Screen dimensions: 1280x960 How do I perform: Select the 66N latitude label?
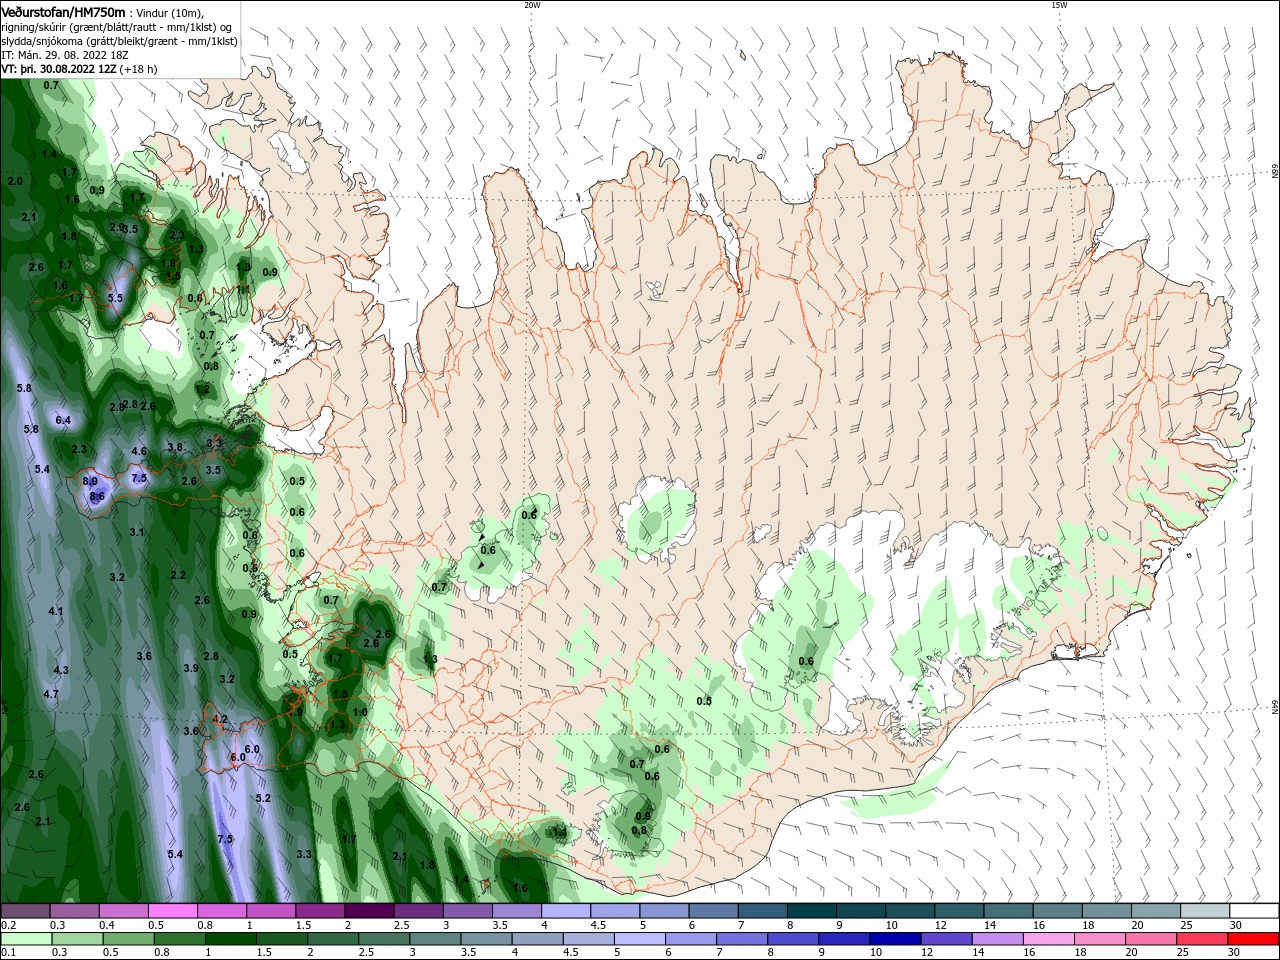coord(1275,172)
